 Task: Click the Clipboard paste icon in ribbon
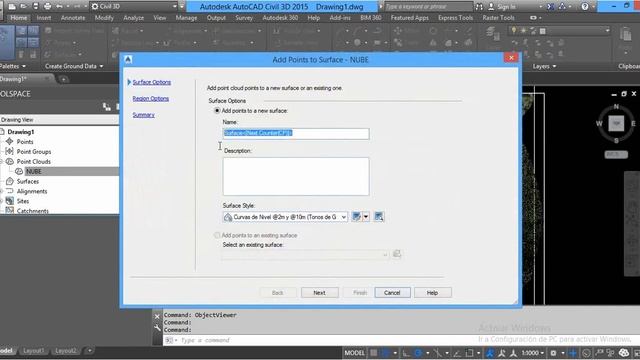click(626, 35)
